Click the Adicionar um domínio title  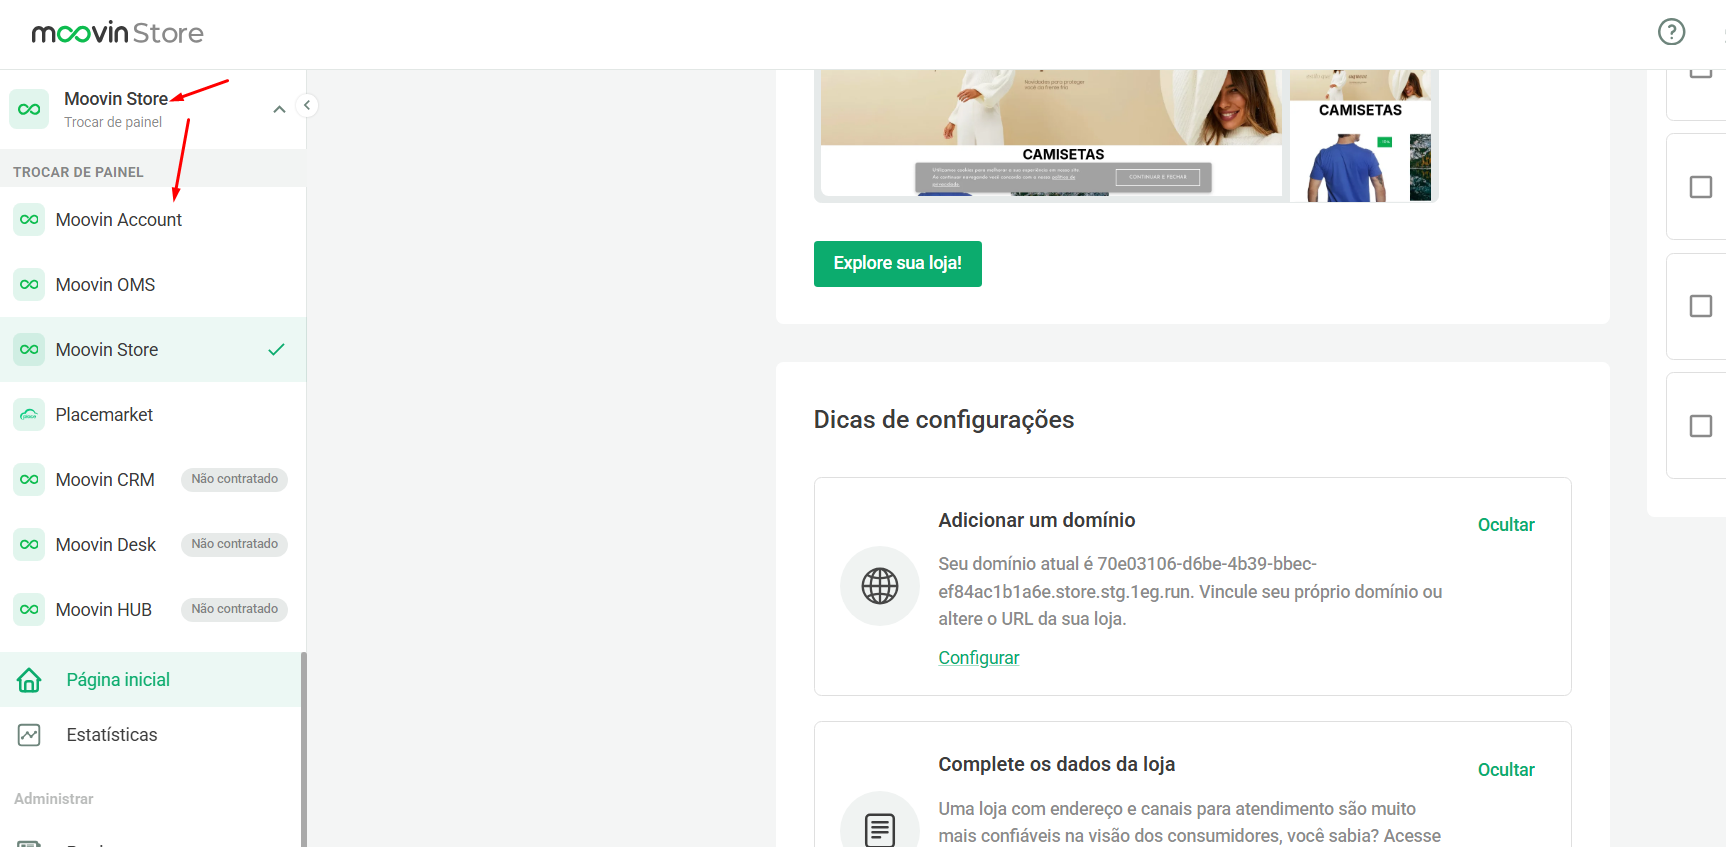point(1036,520)
